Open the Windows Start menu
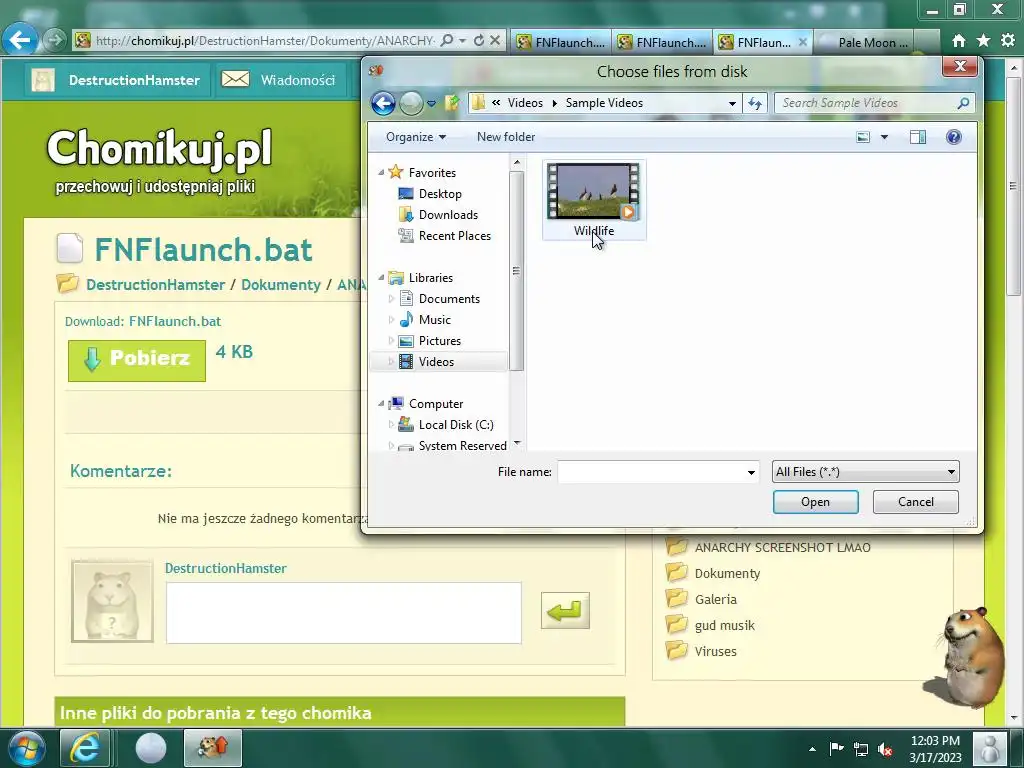The width and height of the screenshot is (1024, 768). click(25, 748)
